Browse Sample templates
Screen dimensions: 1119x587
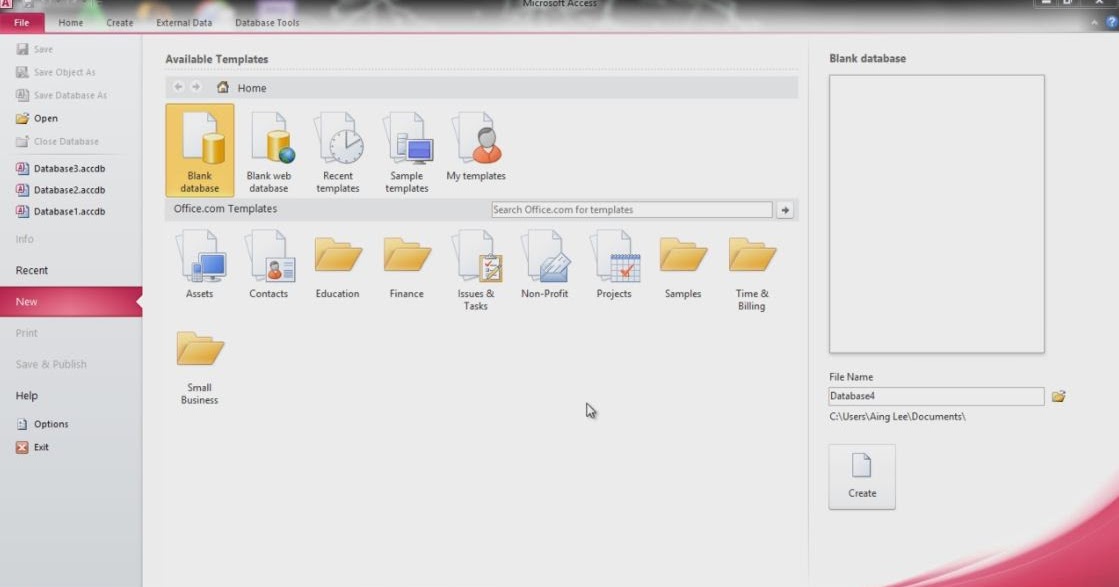(x=407, y=148)
